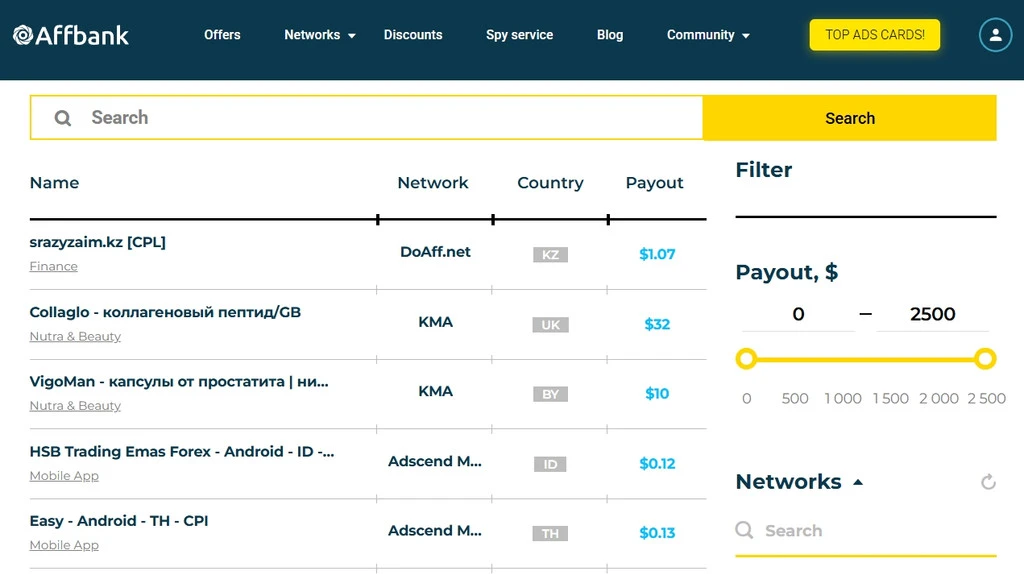Open the Collaglo offer
1024x574 pixels.
point(165,312)
